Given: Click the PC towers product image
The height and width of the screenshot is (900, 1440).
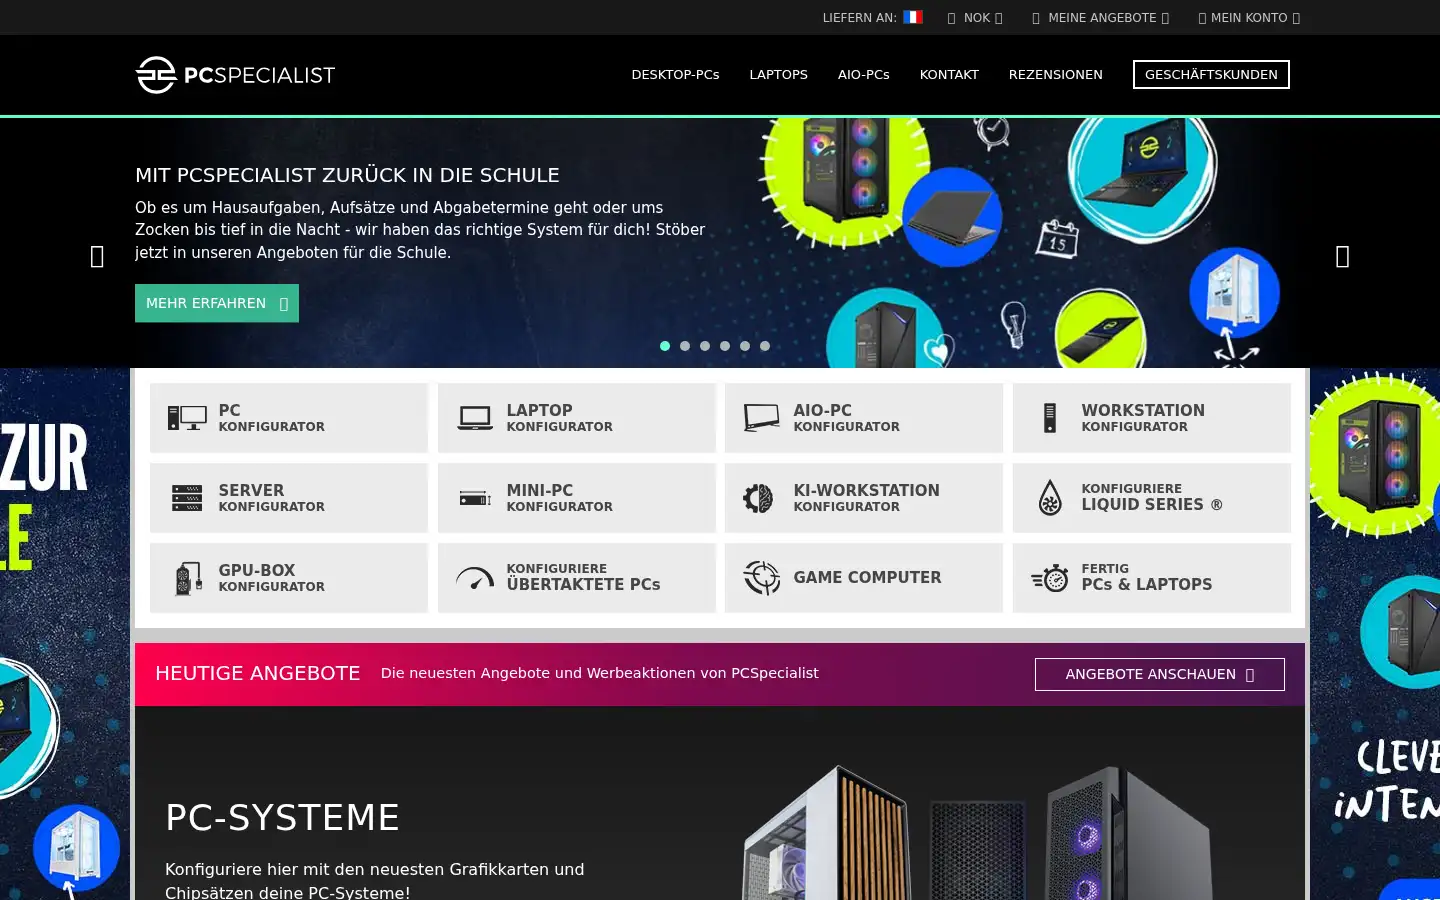Looking at the screenshot, I should (x=975, y=832).
